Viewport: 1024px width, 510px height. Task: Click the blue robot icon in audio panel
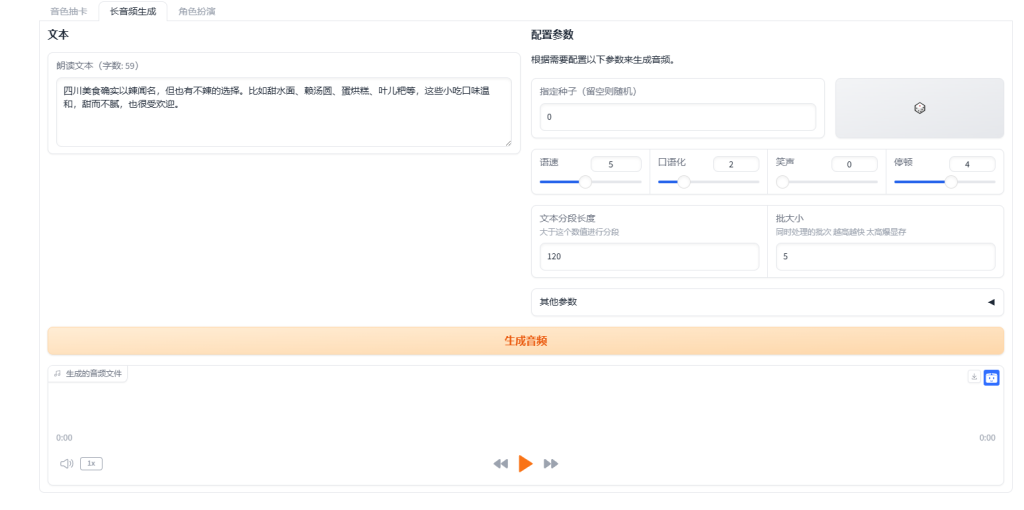click(x=991, y=377)
